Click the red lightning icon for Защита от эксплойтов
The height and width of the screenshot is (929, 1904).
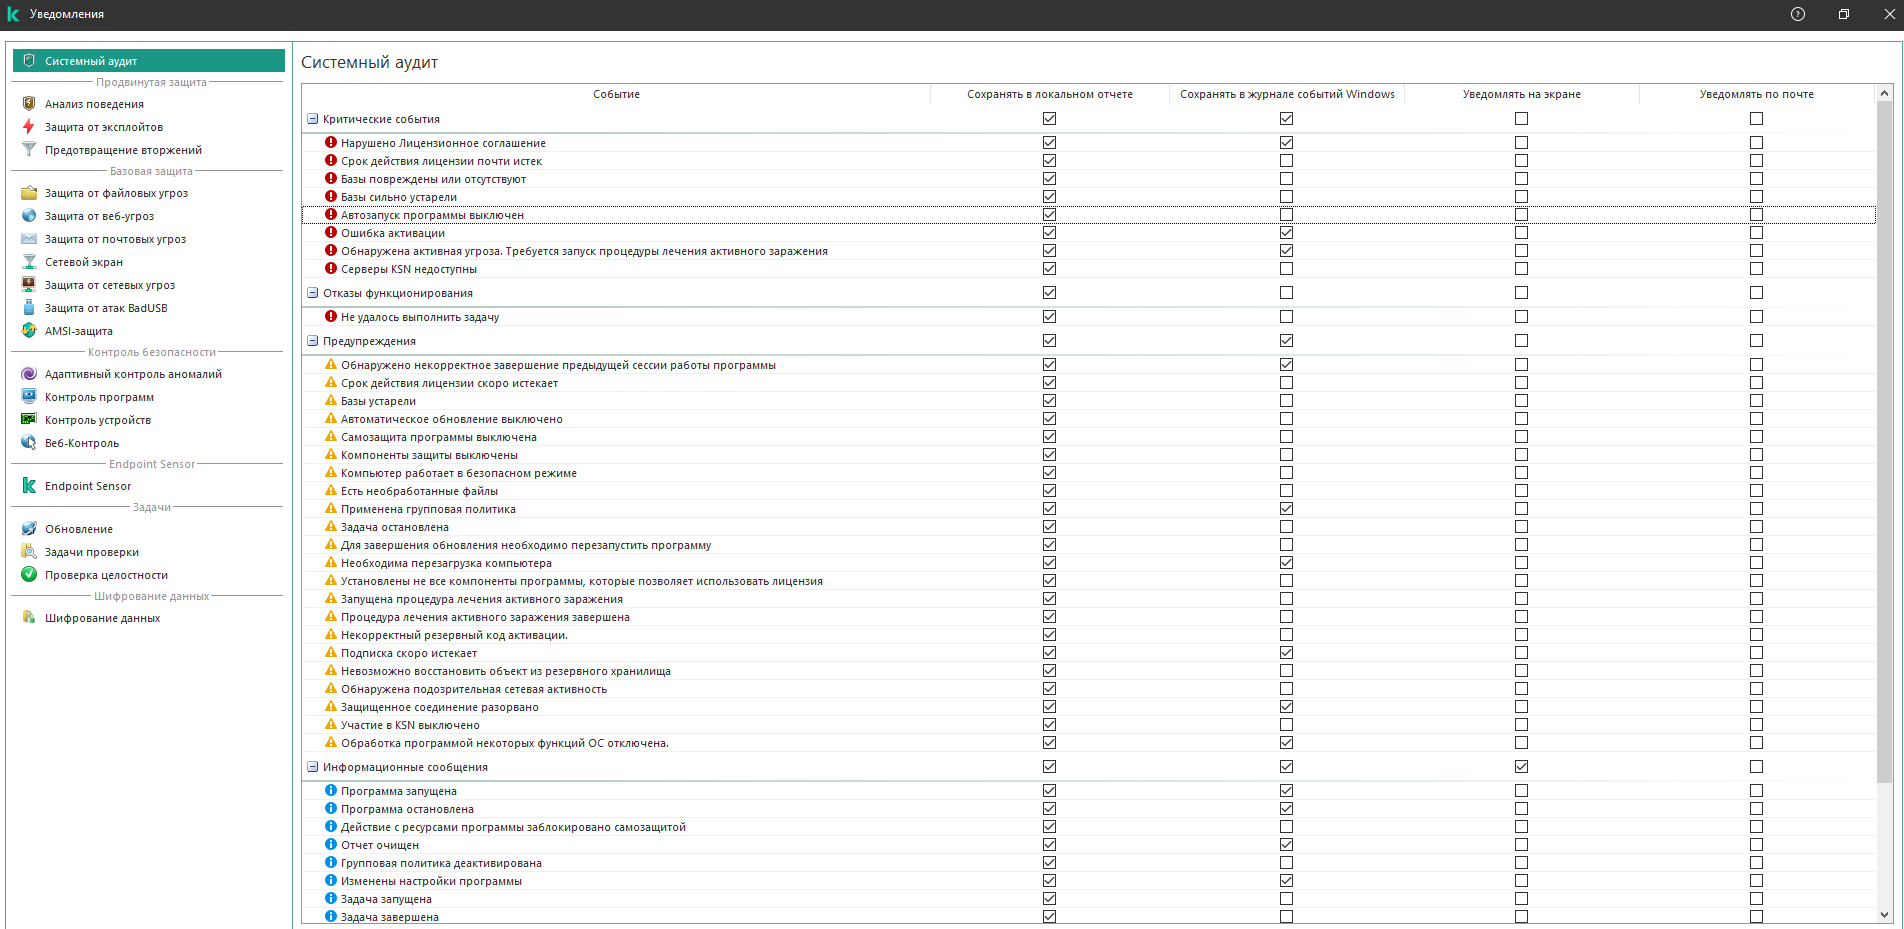pyautogui.click(x=29, y=127)
